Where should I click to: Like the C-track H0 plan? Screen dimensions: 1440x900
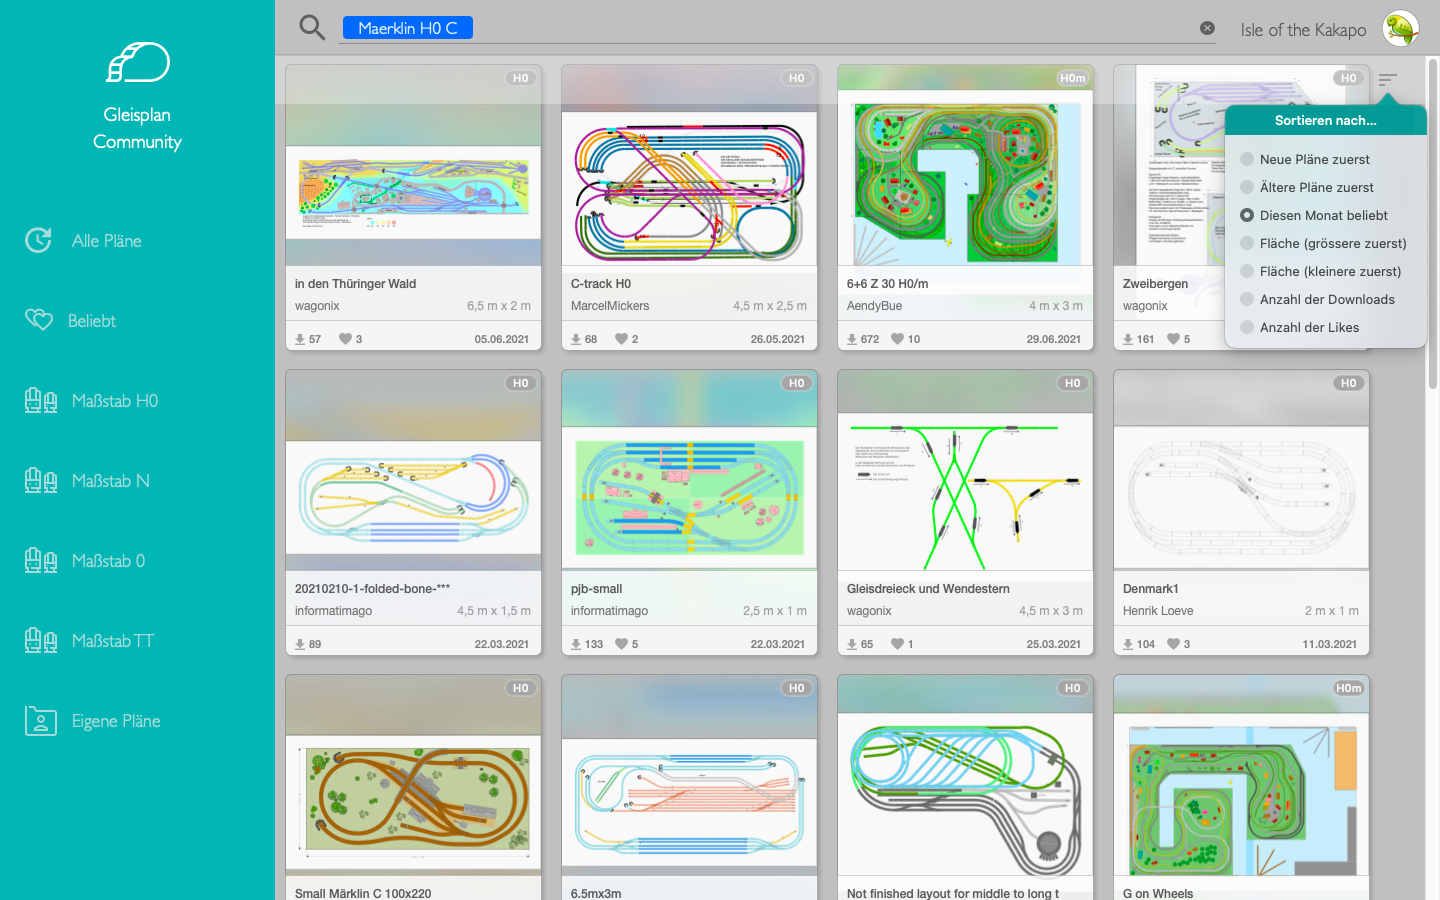pos(621,339)
